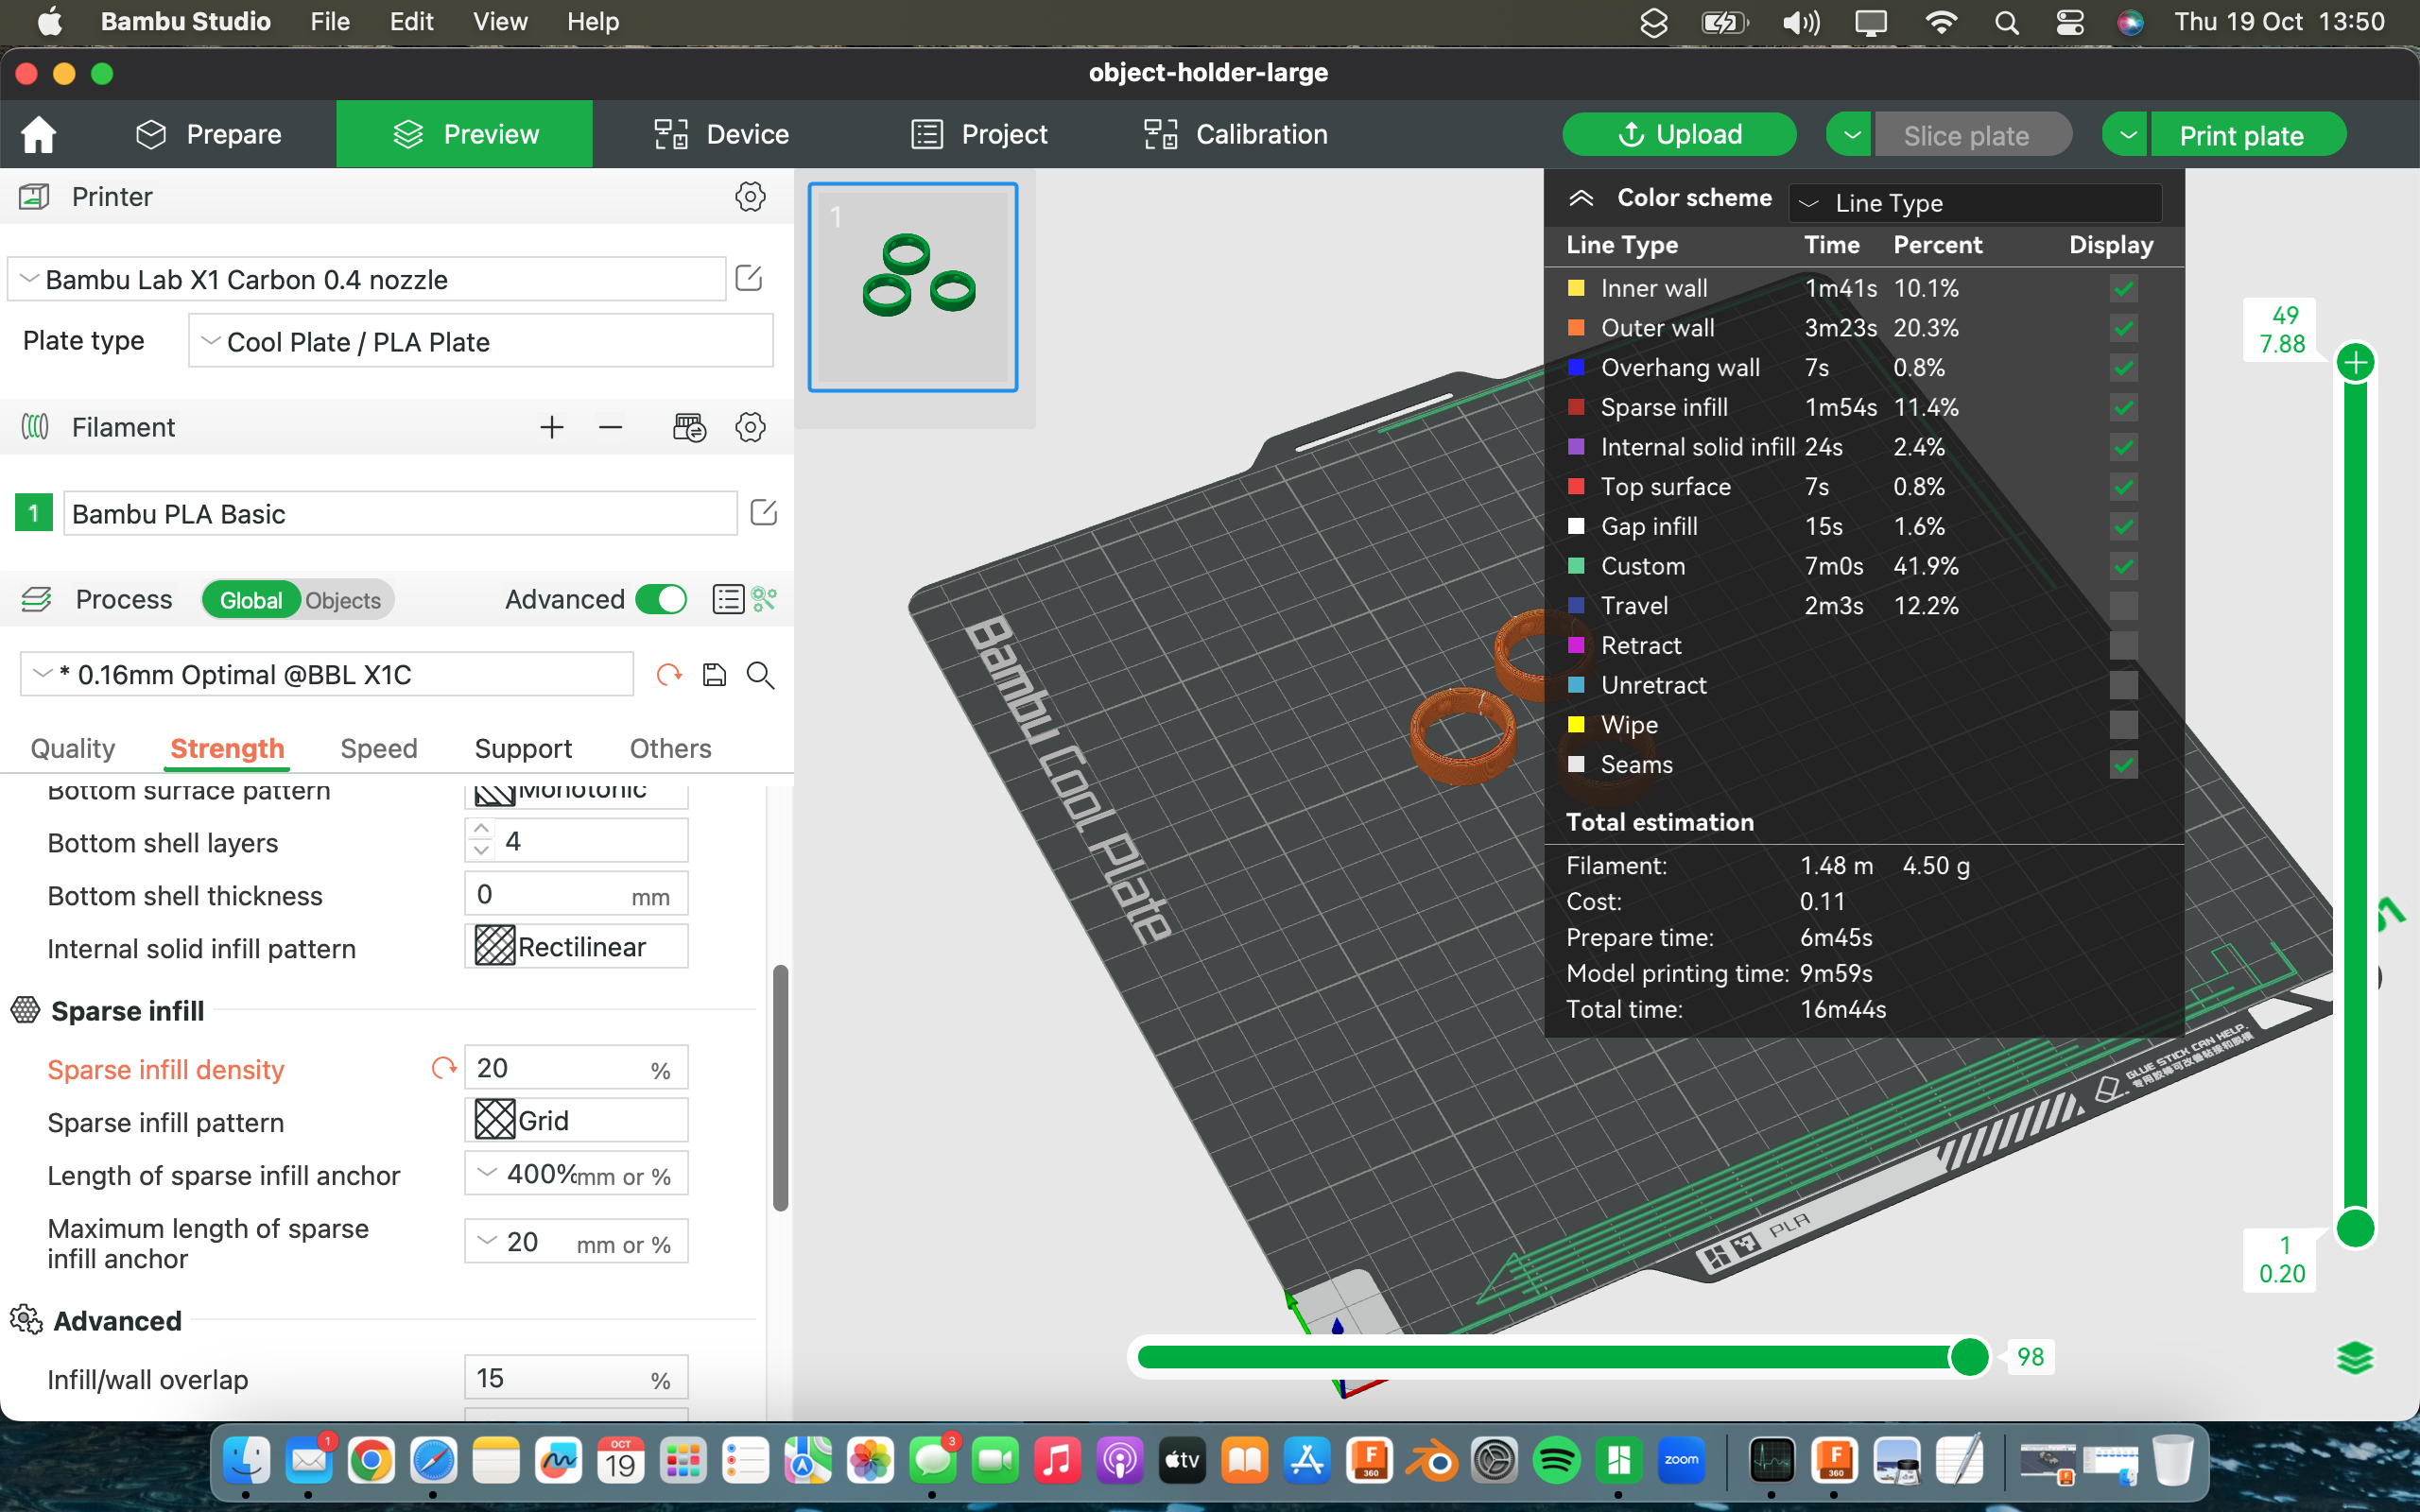Save the modified process preset
Screen dimensions: 2420x1512
click(714, 674)
